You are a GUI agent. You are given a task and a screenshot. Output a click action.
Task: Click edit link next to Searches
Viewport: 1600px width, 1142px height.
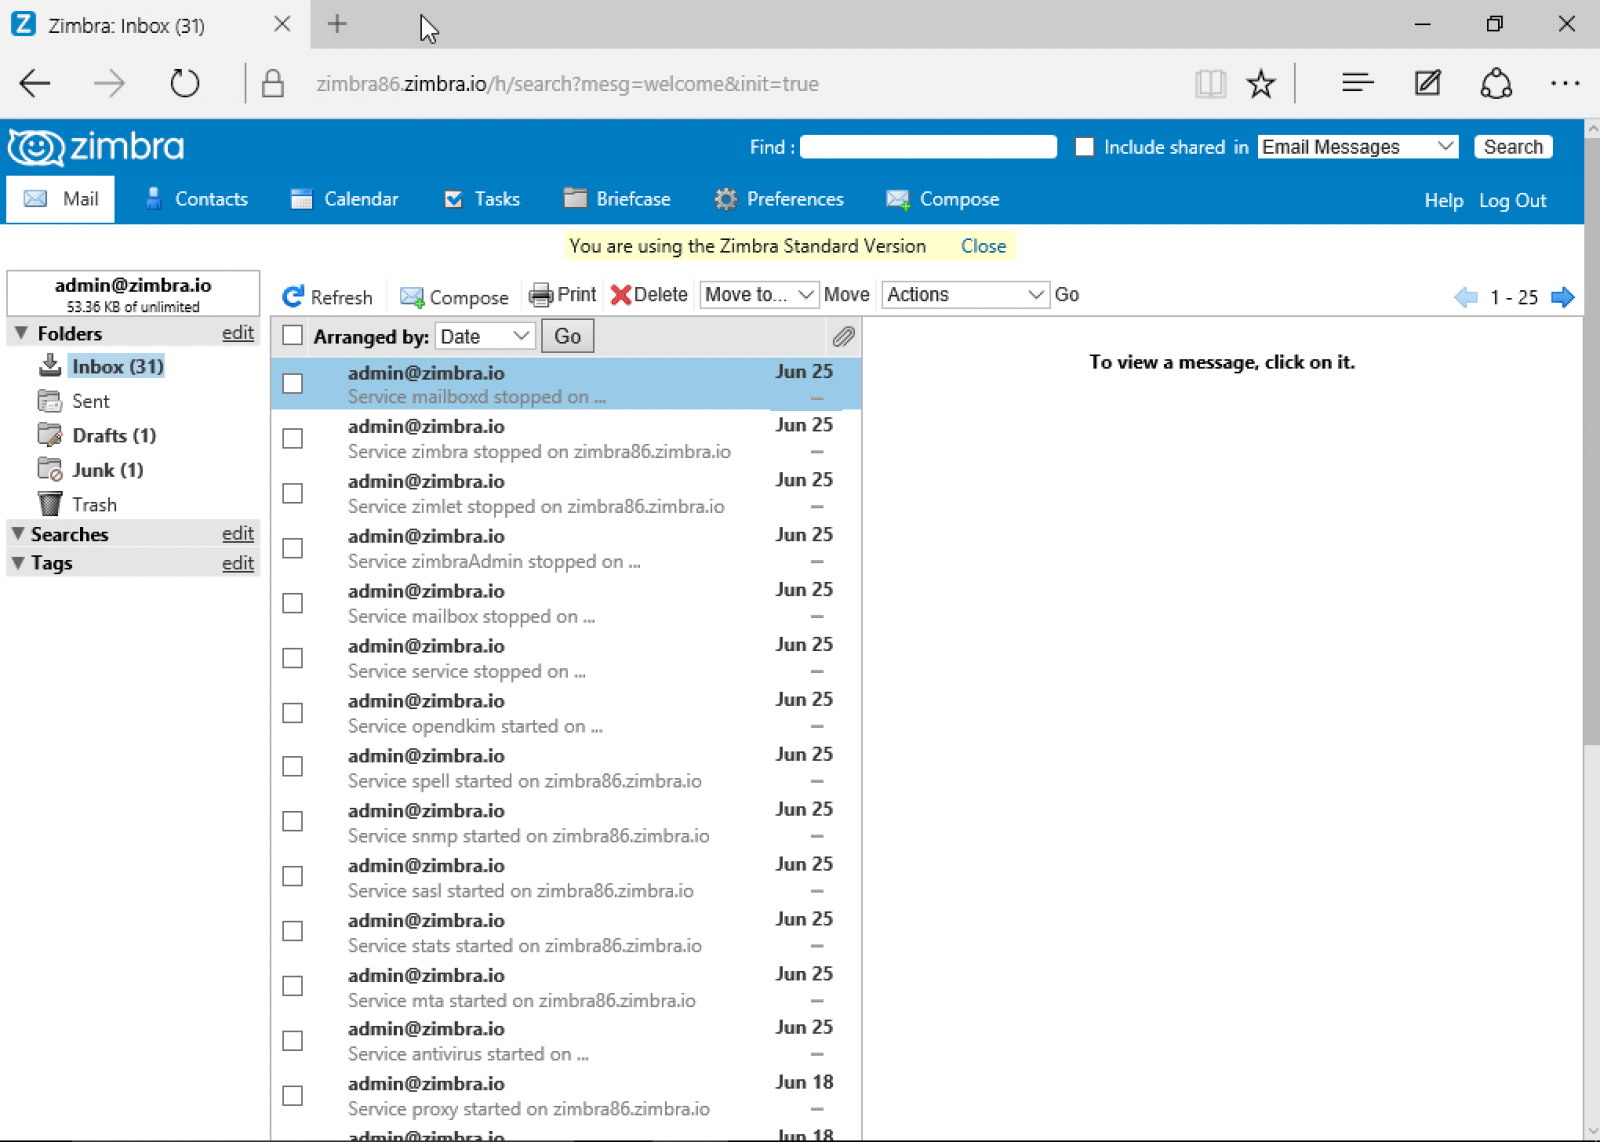[238, 534]
